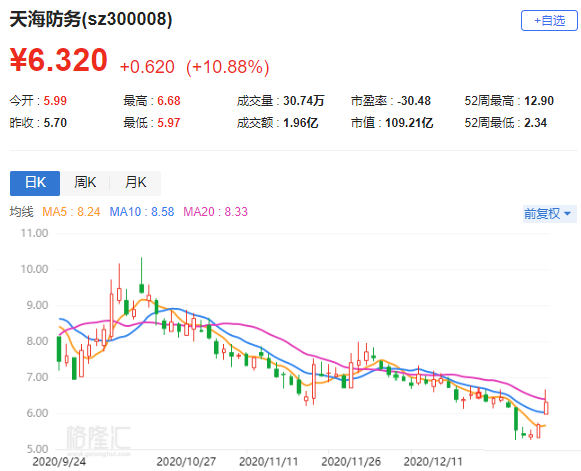Viewport: 581px width, 471px height.
Task: Switch to 日K daily chart tab
Action: pos(35,183)
